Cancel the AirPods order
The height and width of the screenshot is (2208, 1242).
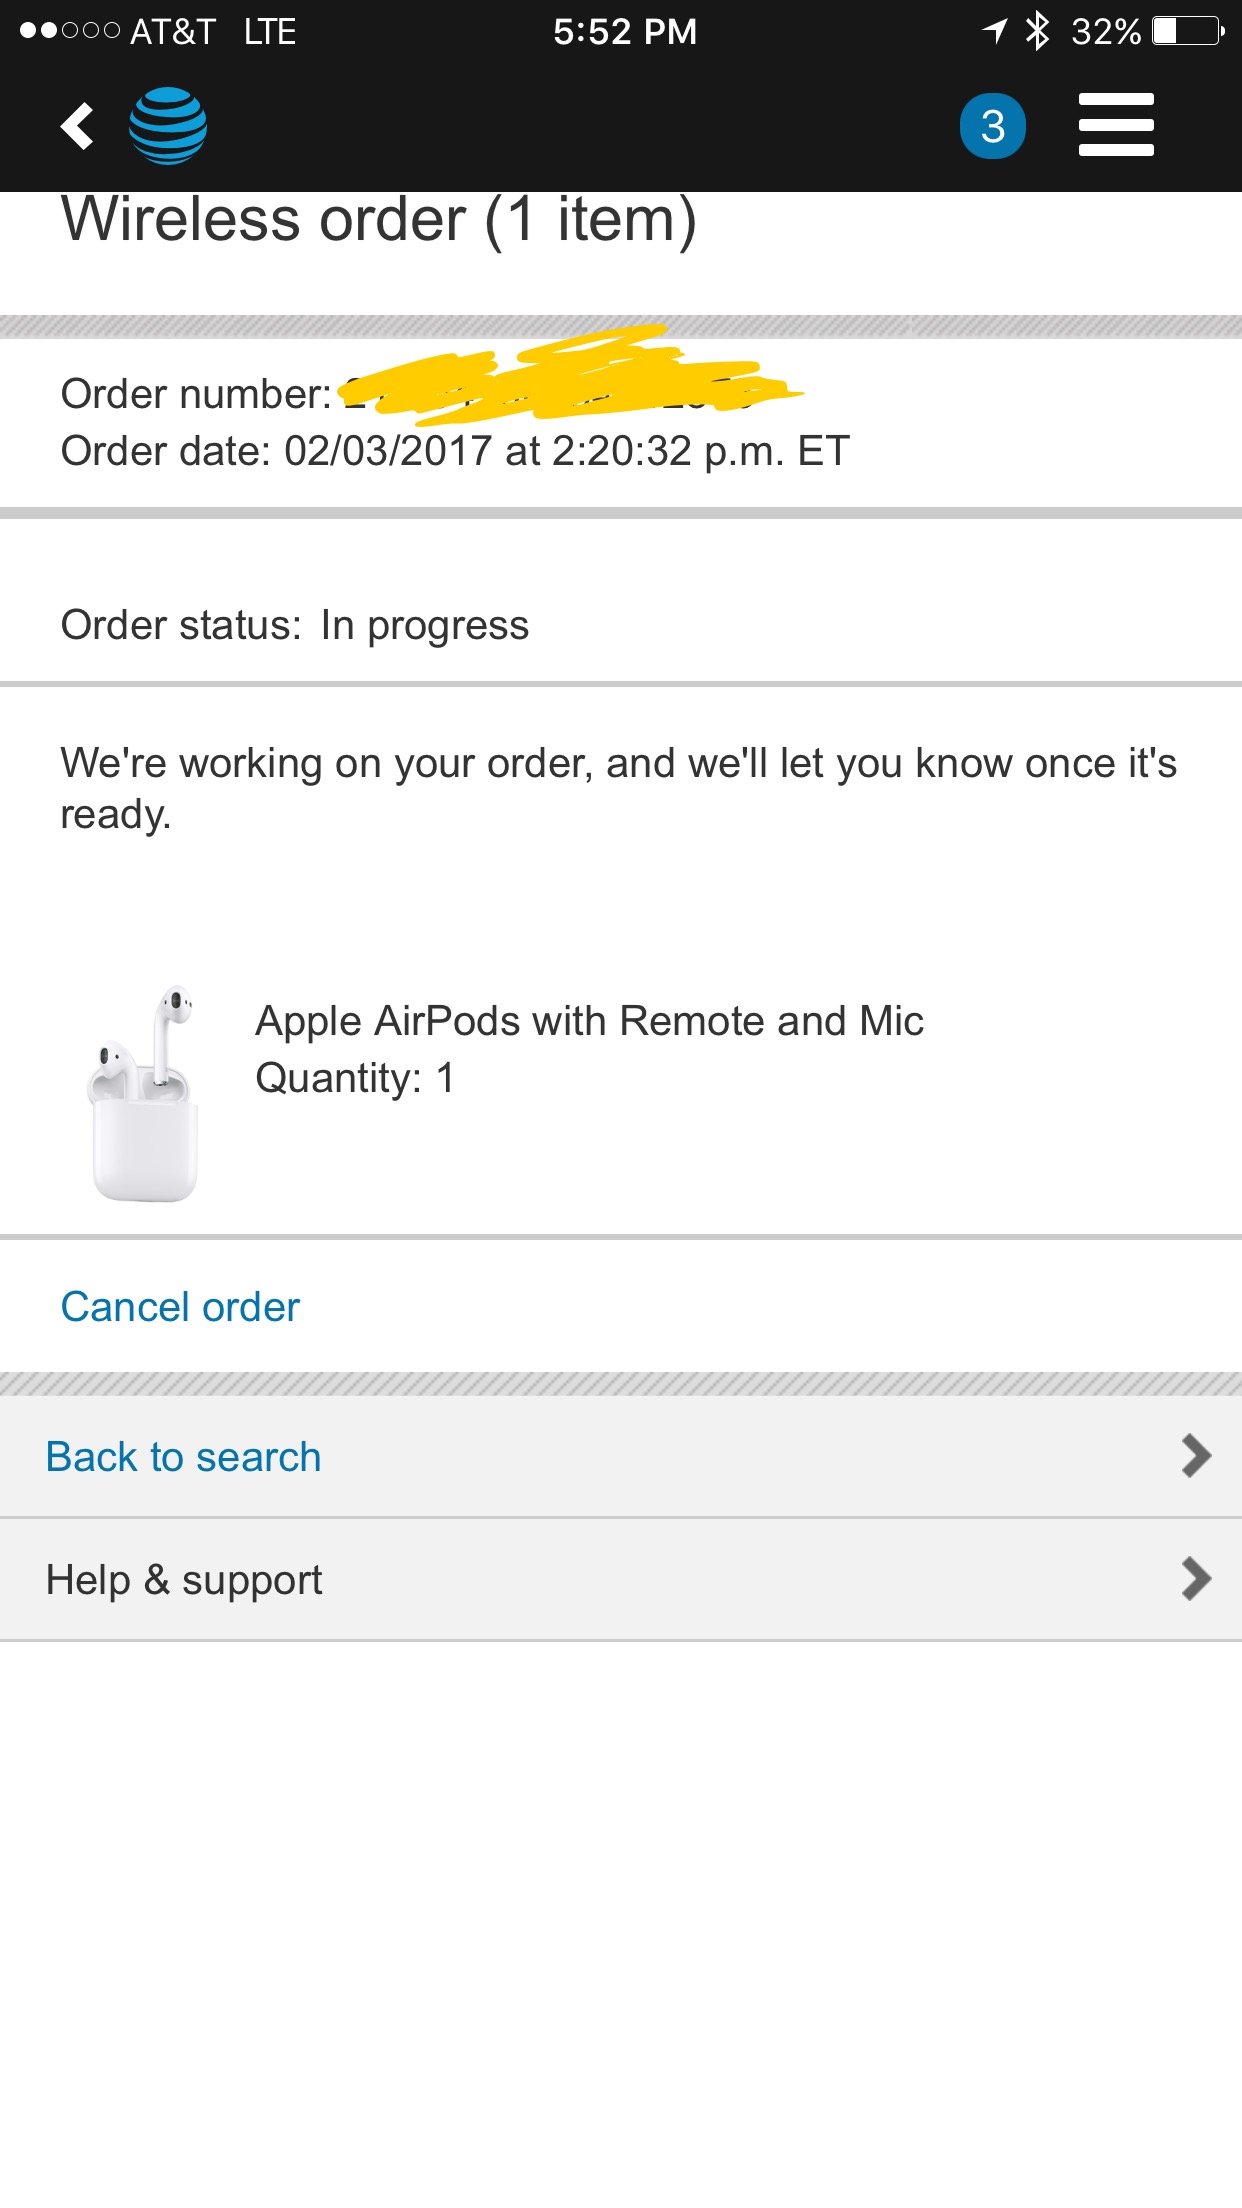pos(180,1307)
